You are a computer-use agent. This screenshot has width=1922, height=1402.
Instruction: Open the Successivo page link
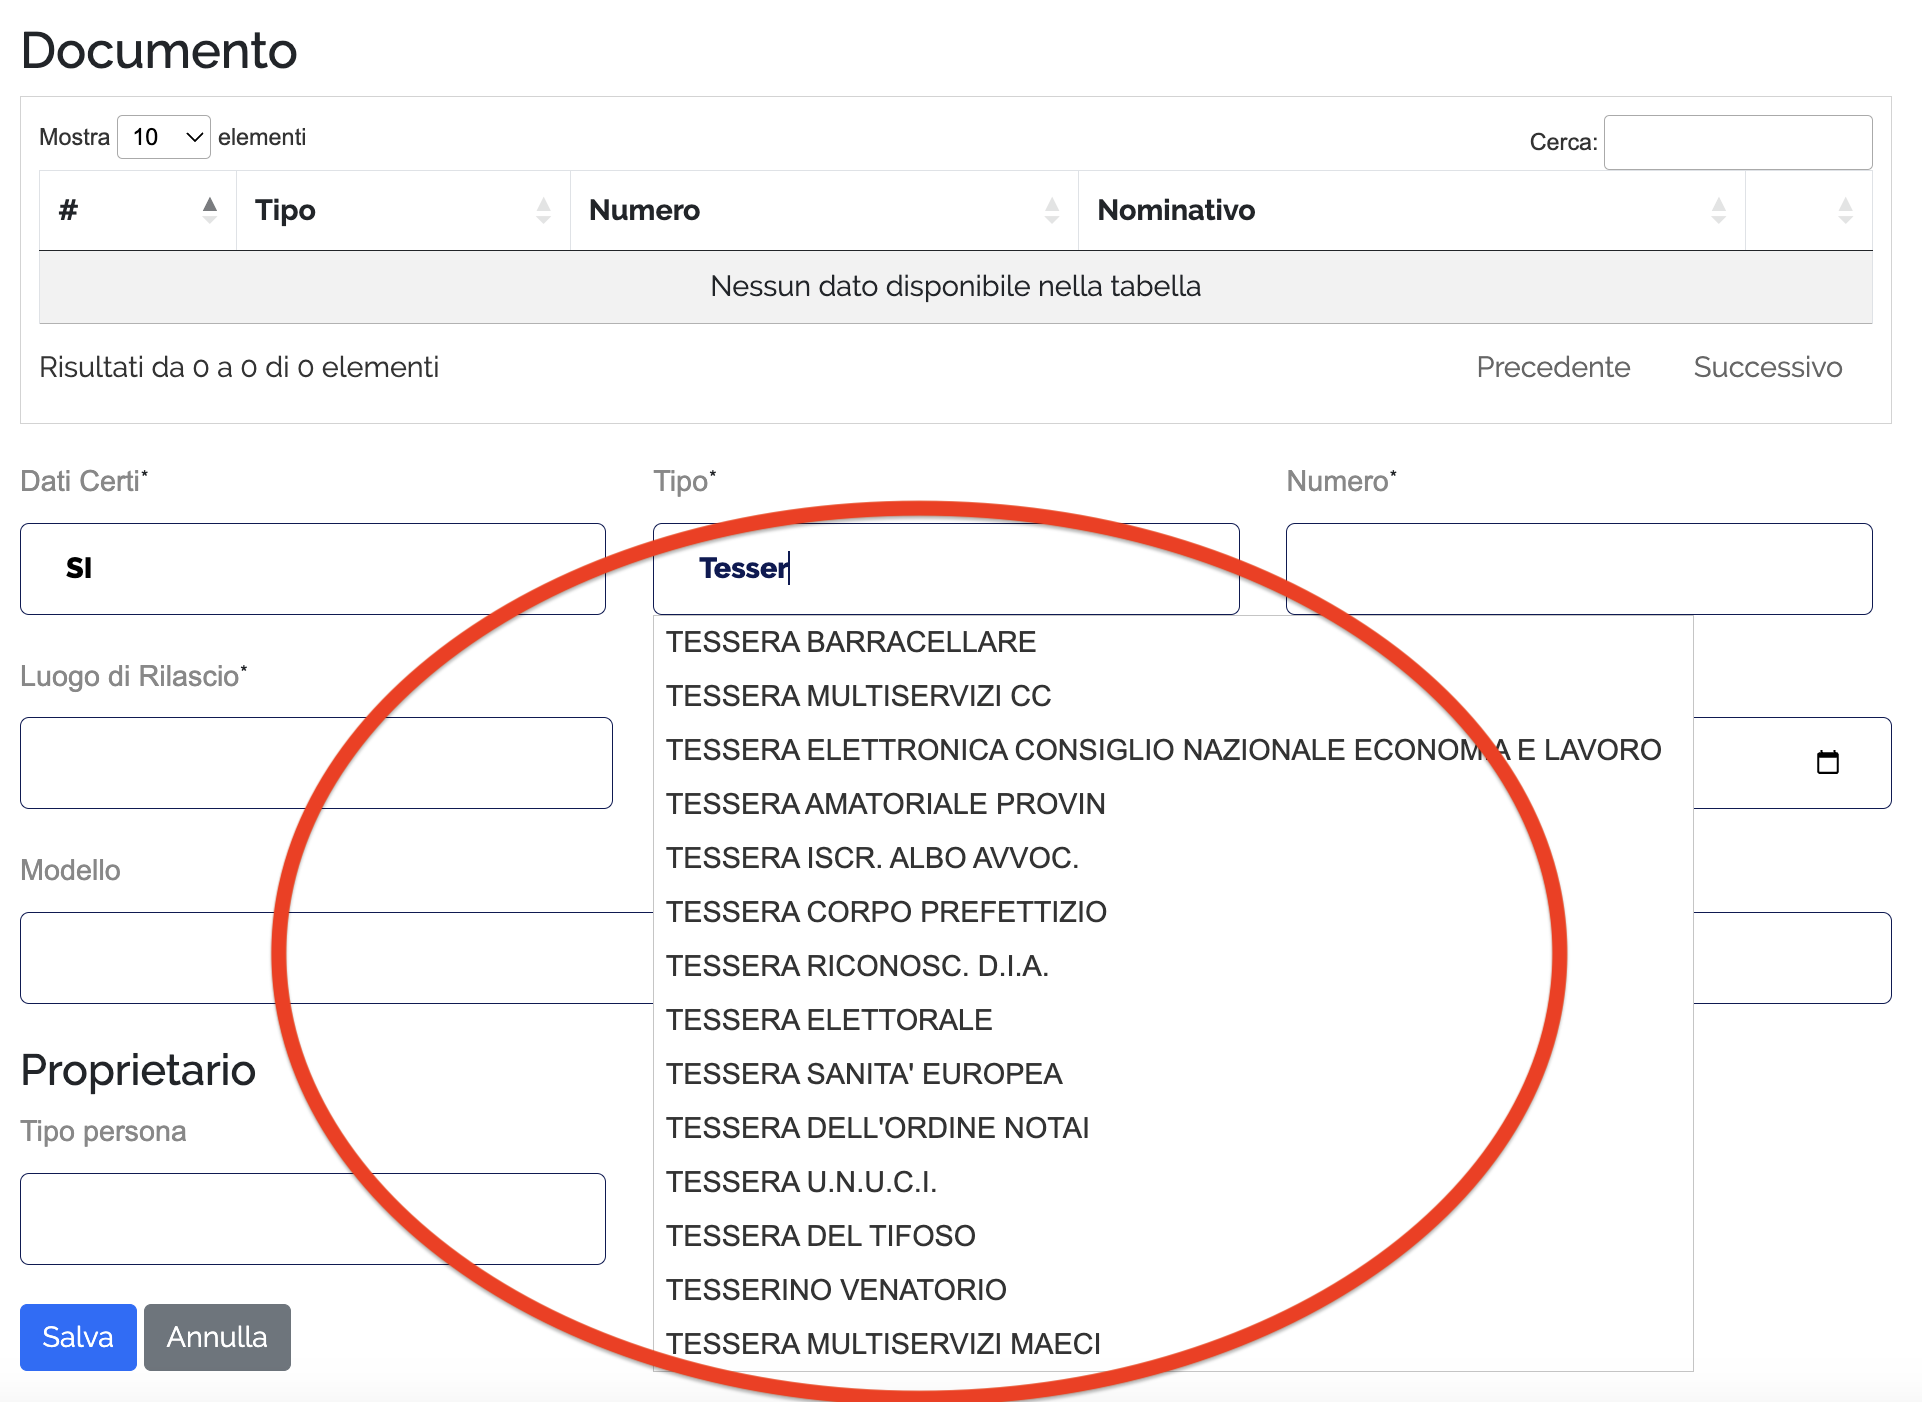point(1767,367)
